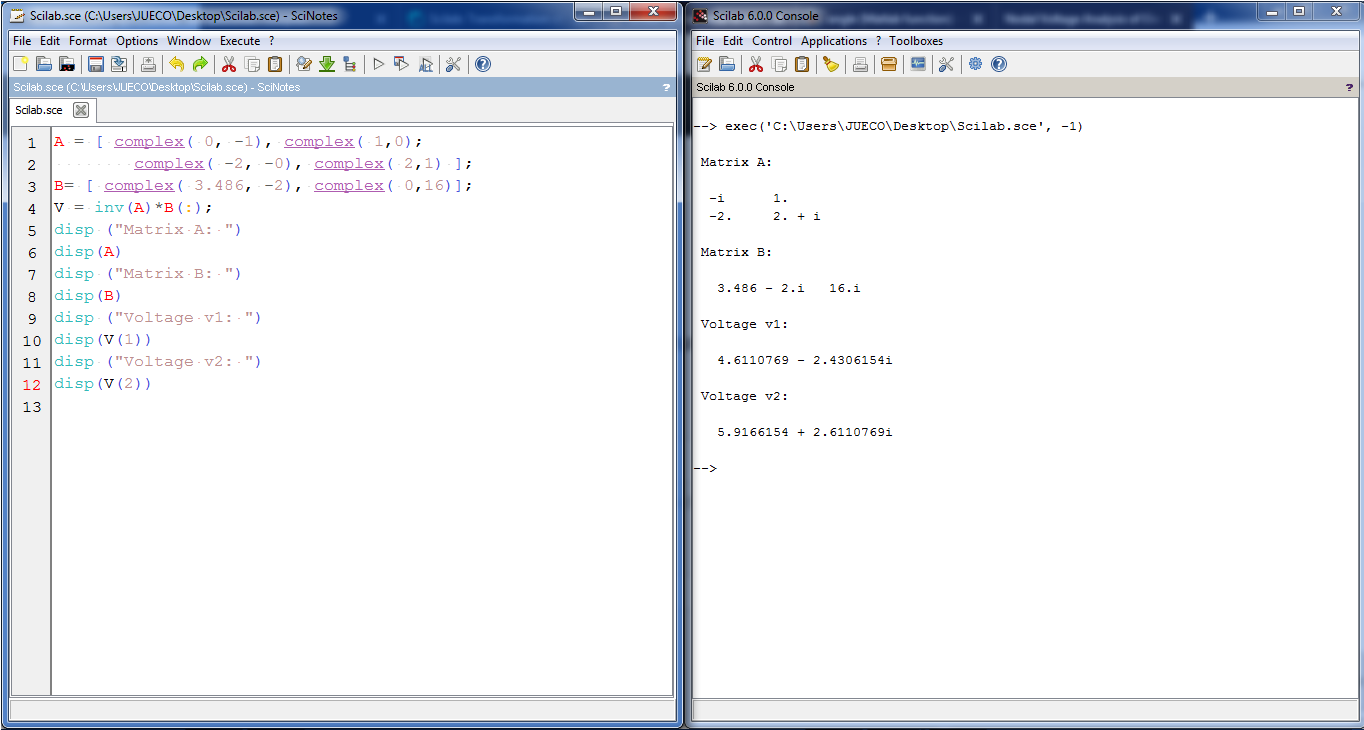Close the Scilab.sce tab
The image size is (1364, 730).
tap(81, 110)
